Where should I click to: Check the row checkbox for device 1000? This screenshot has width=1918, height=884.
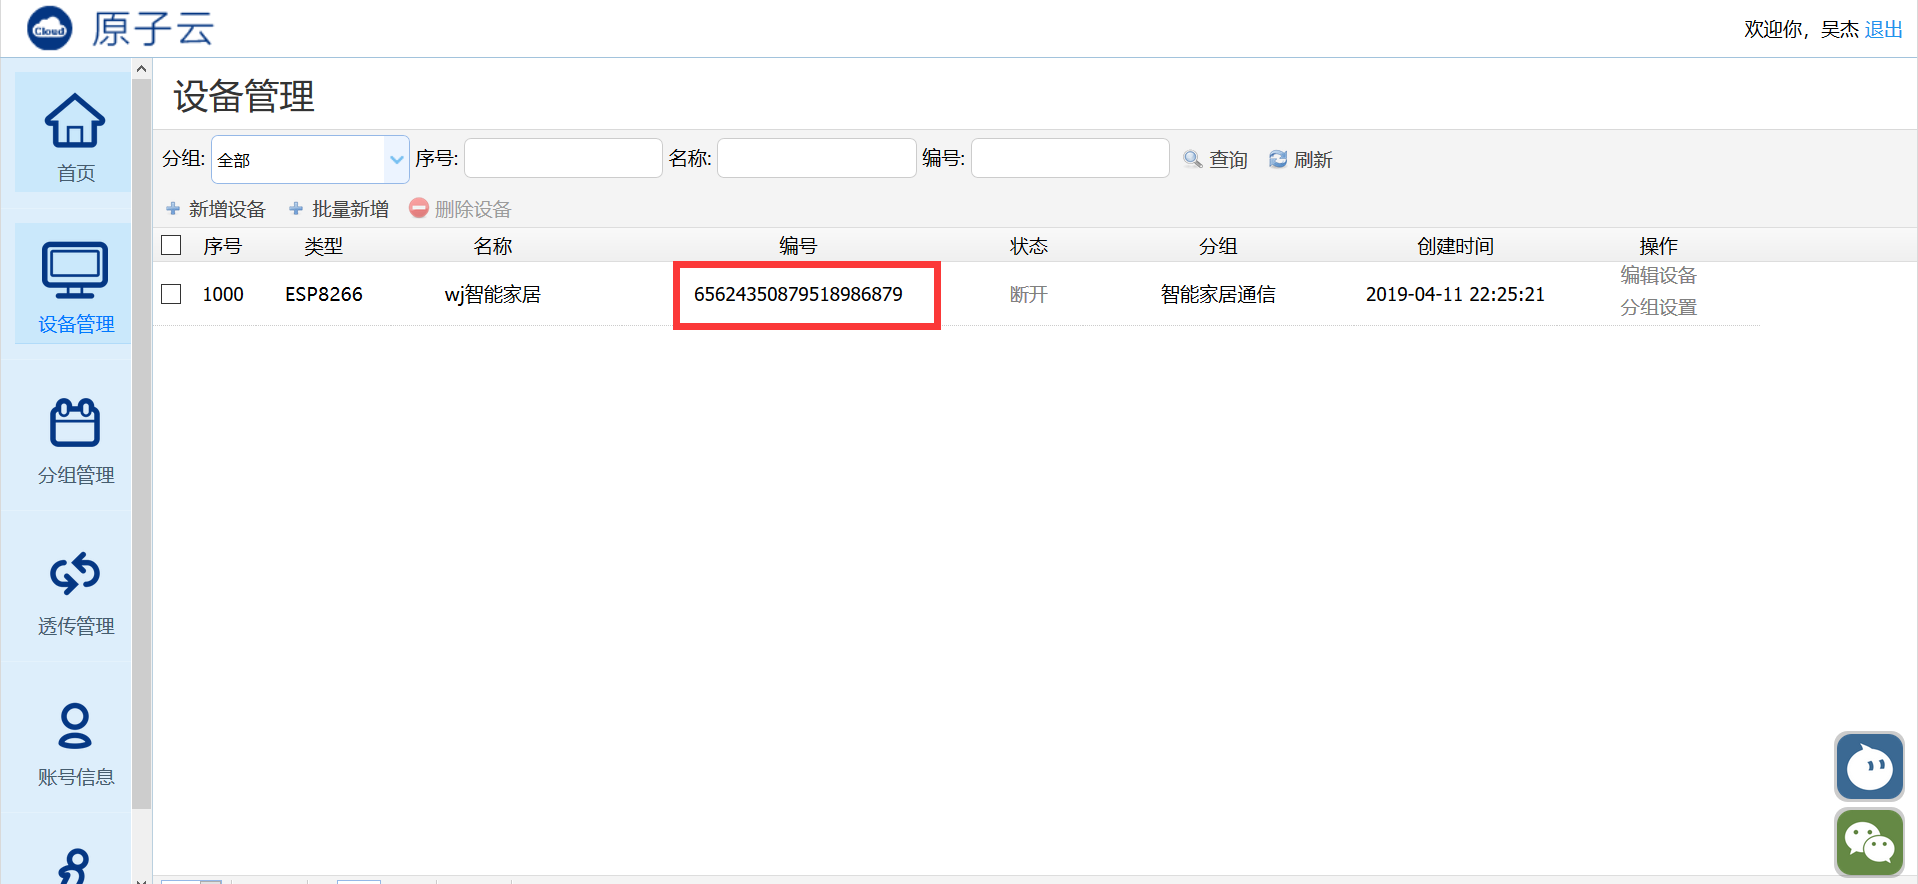[171, 294]
